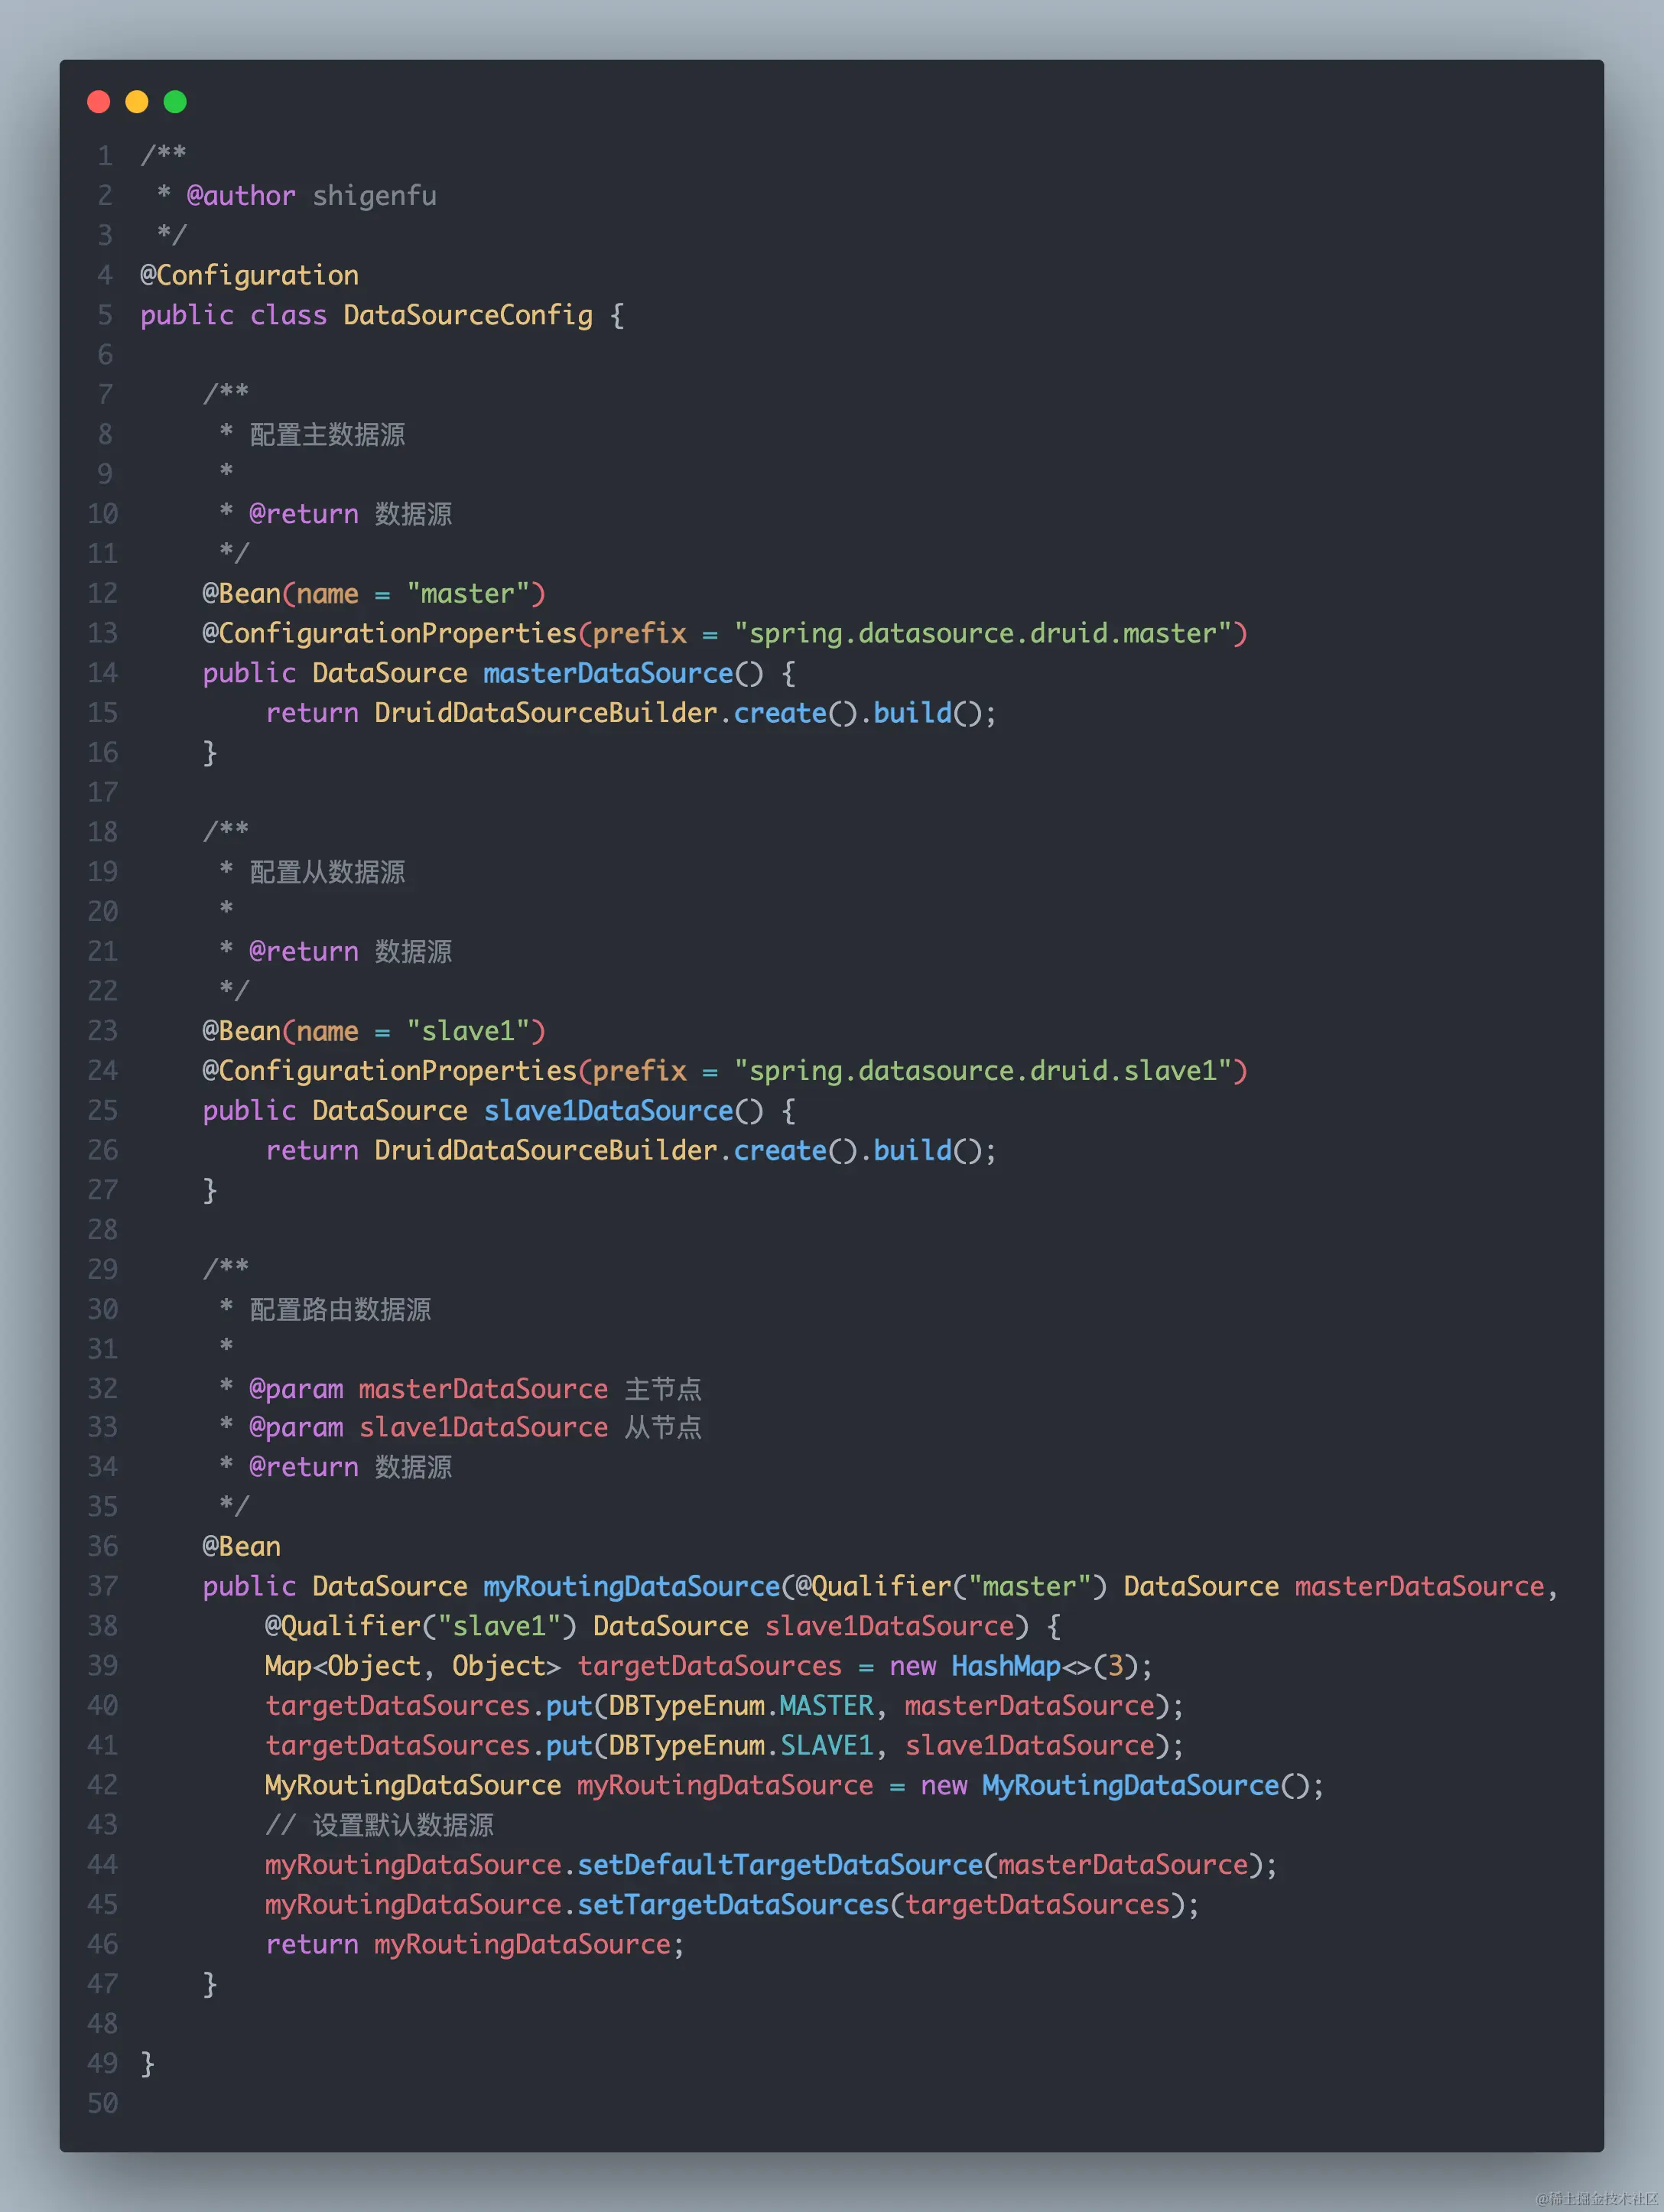Click 'setTargetDataSources' method call on line 45
Screen dimensions: 1664x2212
click(x=733, y=1904)
